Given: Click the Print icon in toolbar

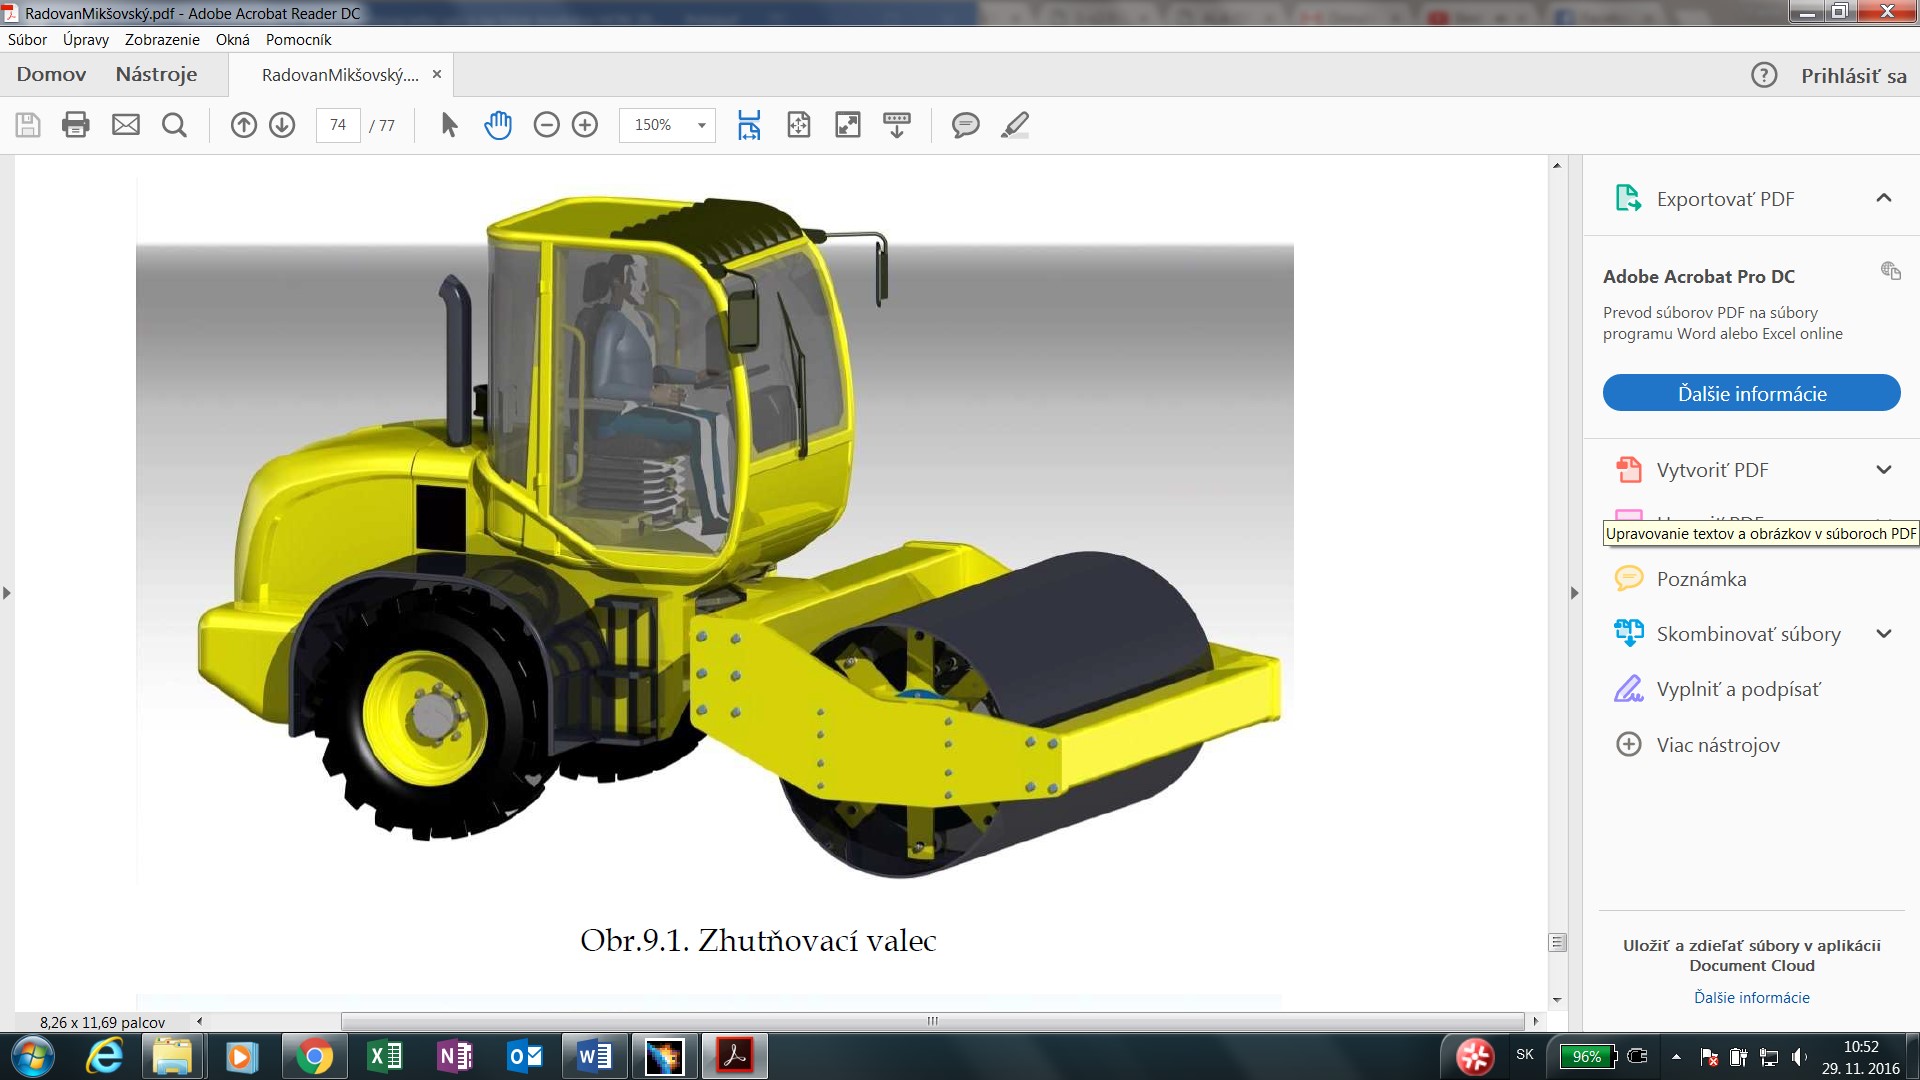Looking at the screenshot, I should point(76,125).
